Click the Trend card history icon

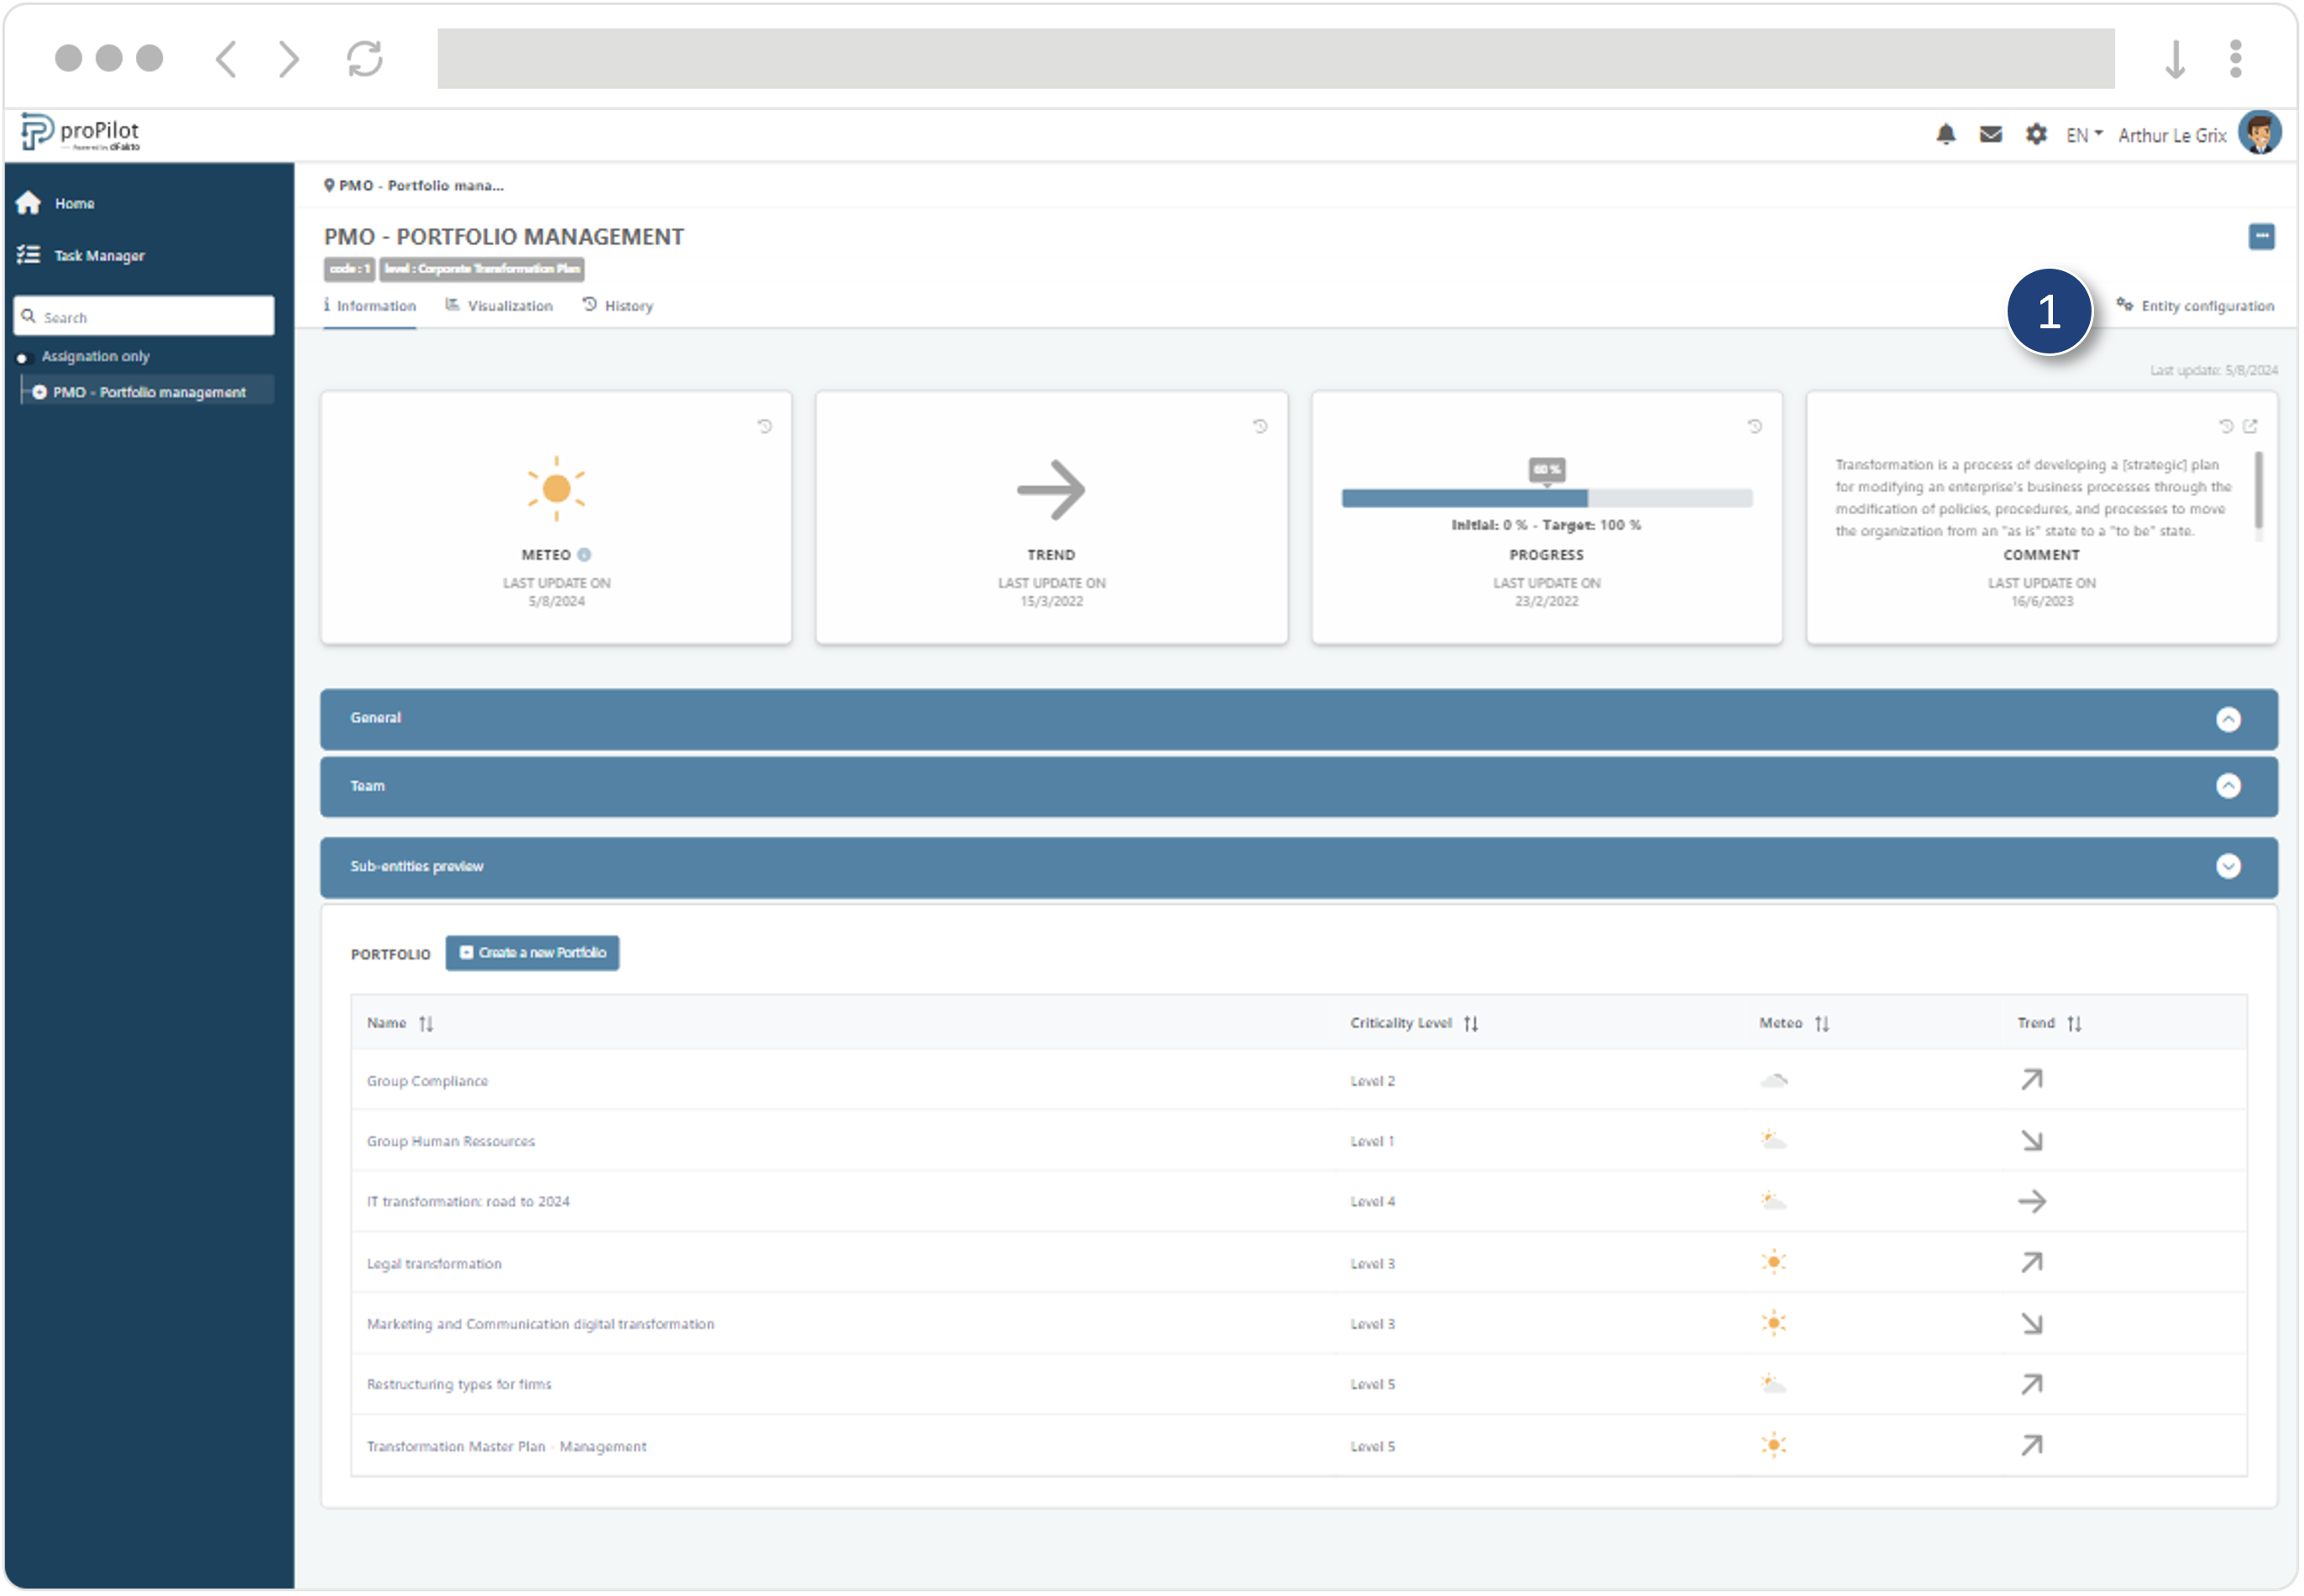point(1260,427)
